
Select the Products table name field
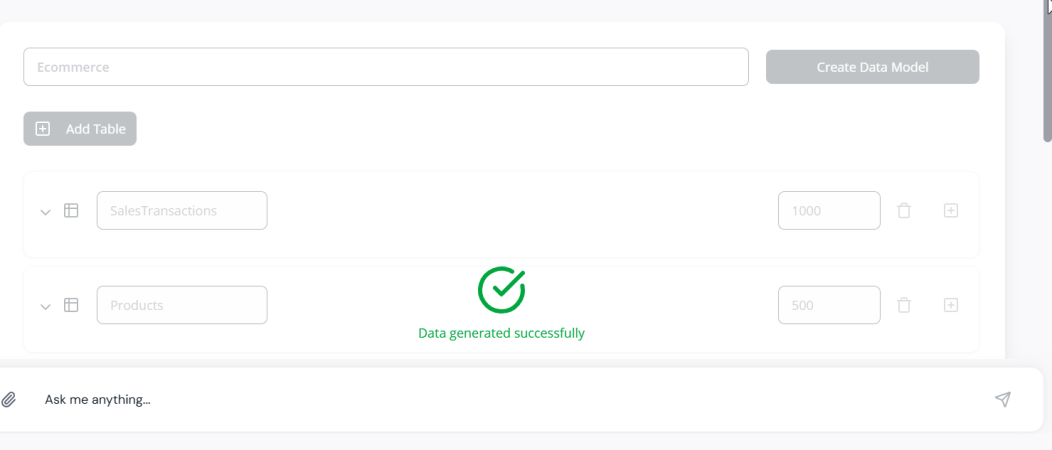182,305
